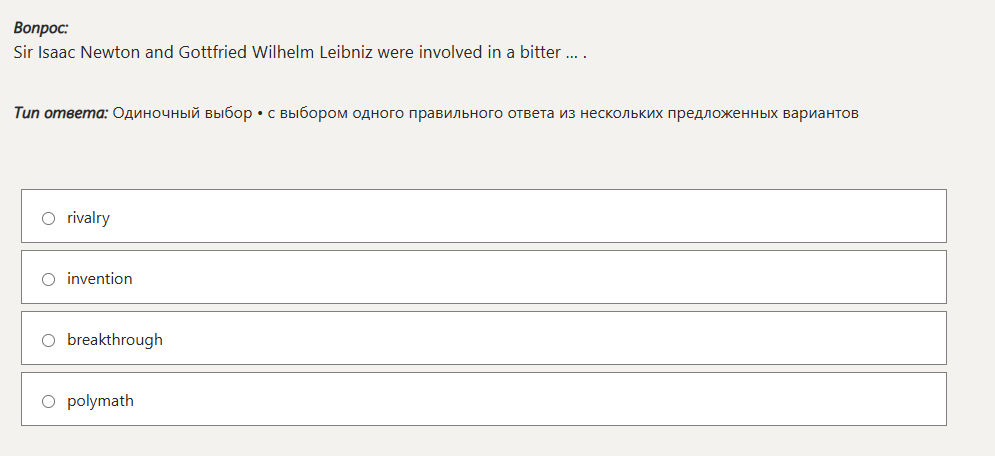Click the 'Тип ответа:' label
995x456 pixels.
click(x=61, y=113)
